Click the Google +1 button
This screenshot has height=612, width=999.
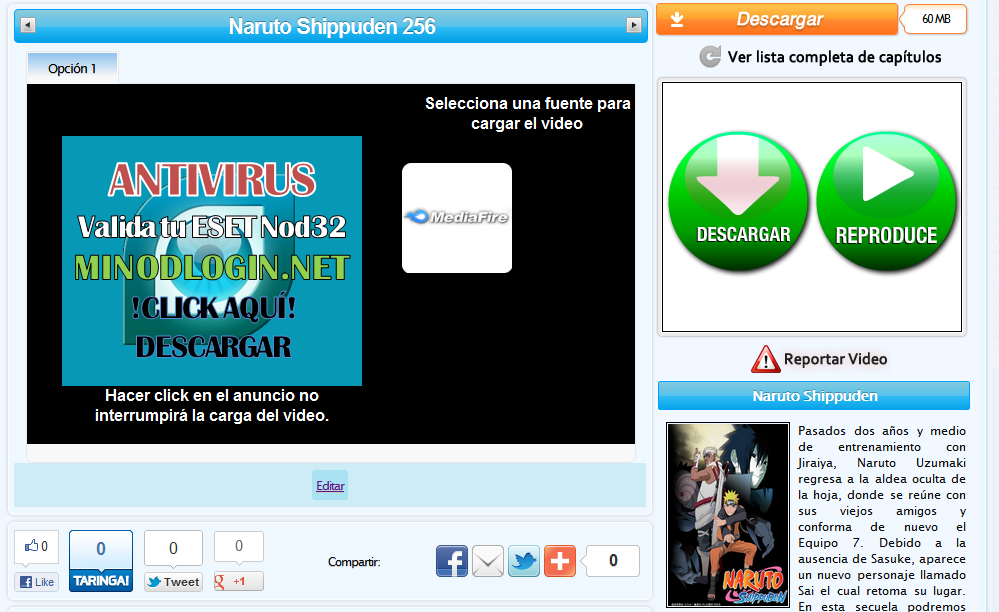click(x=238, y=581)
